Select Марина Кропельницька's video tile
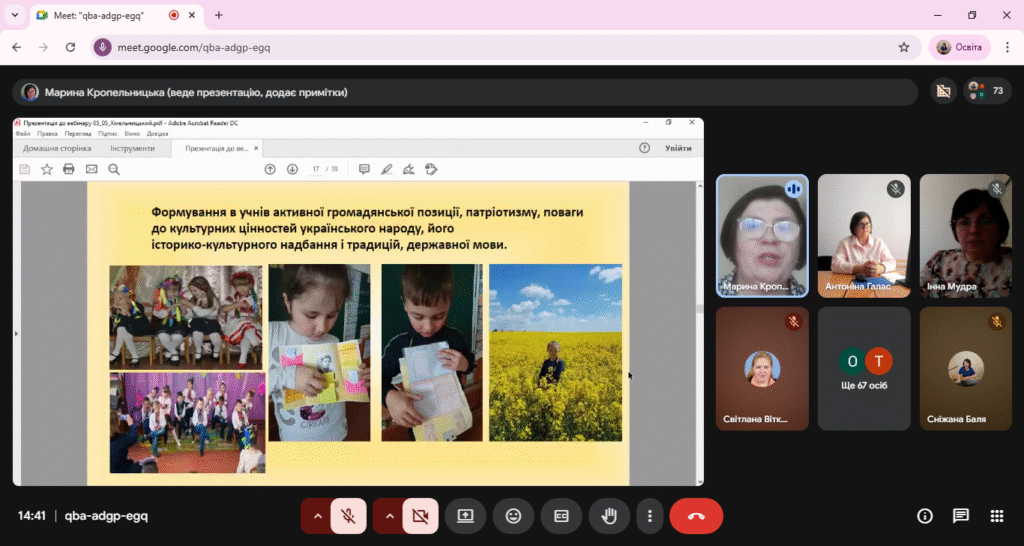This screenshot has height=546, width=1024. (x=762, y=236)
